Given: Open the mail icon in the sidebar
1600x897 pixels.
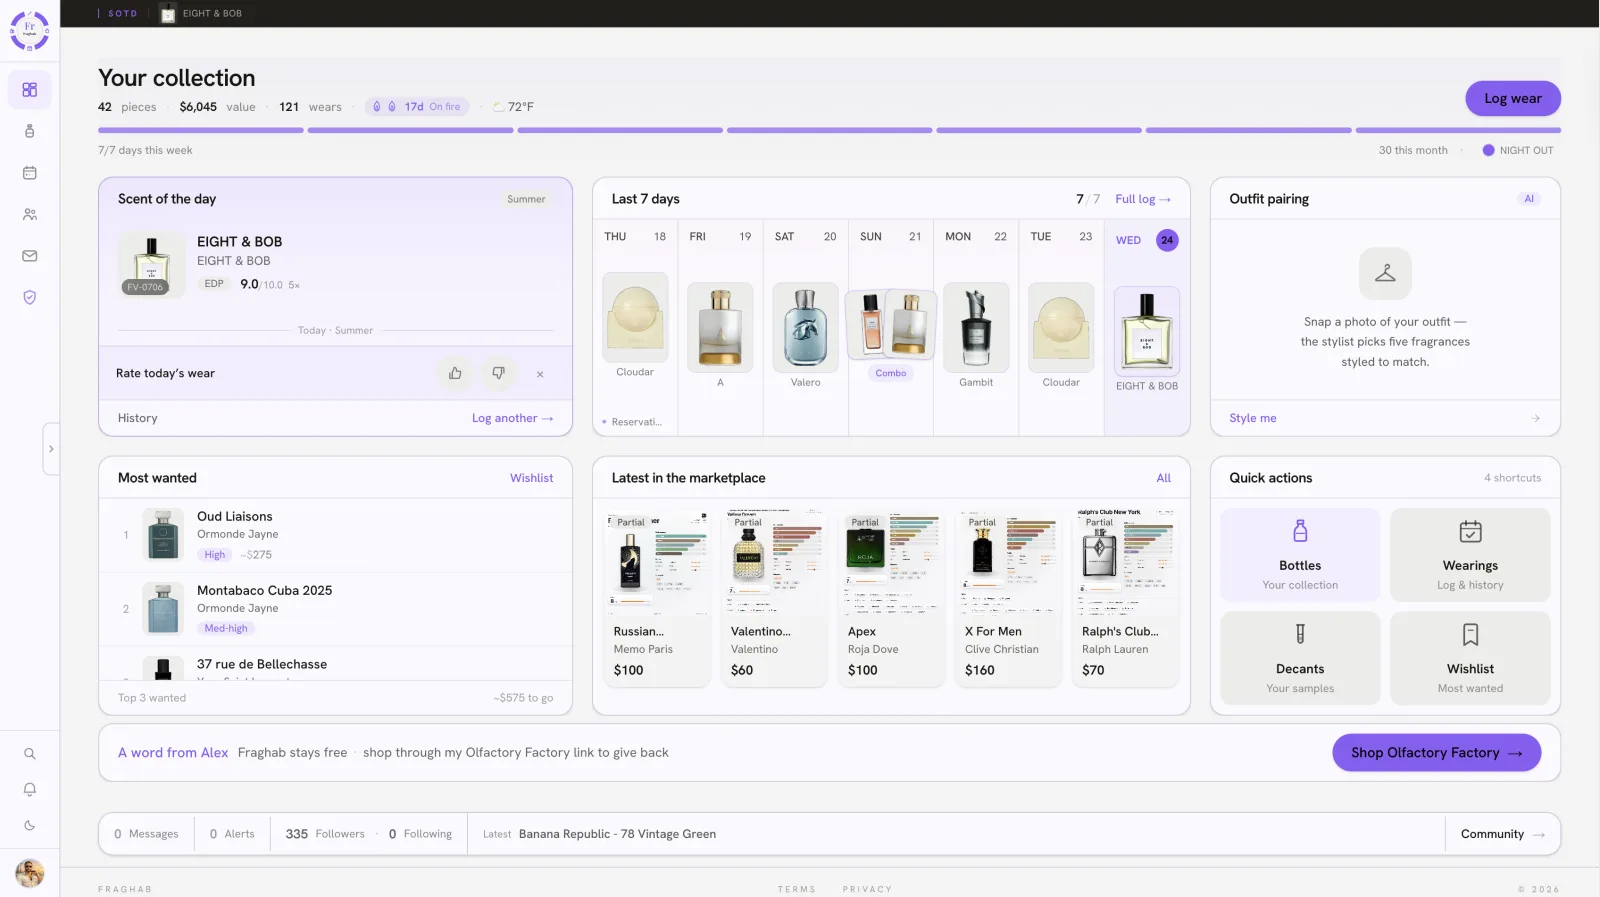Looking at the screenshot, I should [30, 256].
